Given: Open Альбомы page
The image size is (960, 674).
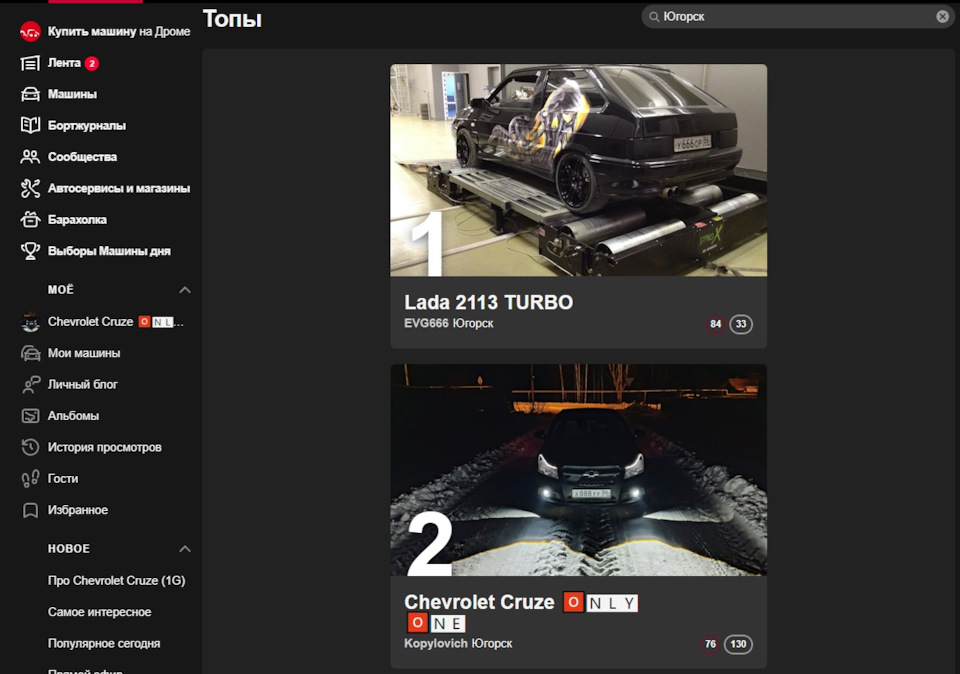Looking at the screenshot, I should 73,416.
